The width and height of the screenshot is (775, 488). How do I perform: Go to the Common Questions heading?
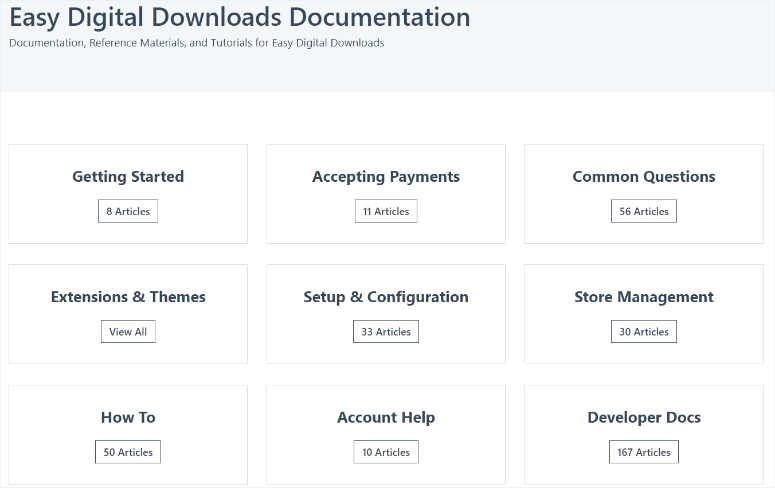tap(644, 177)
